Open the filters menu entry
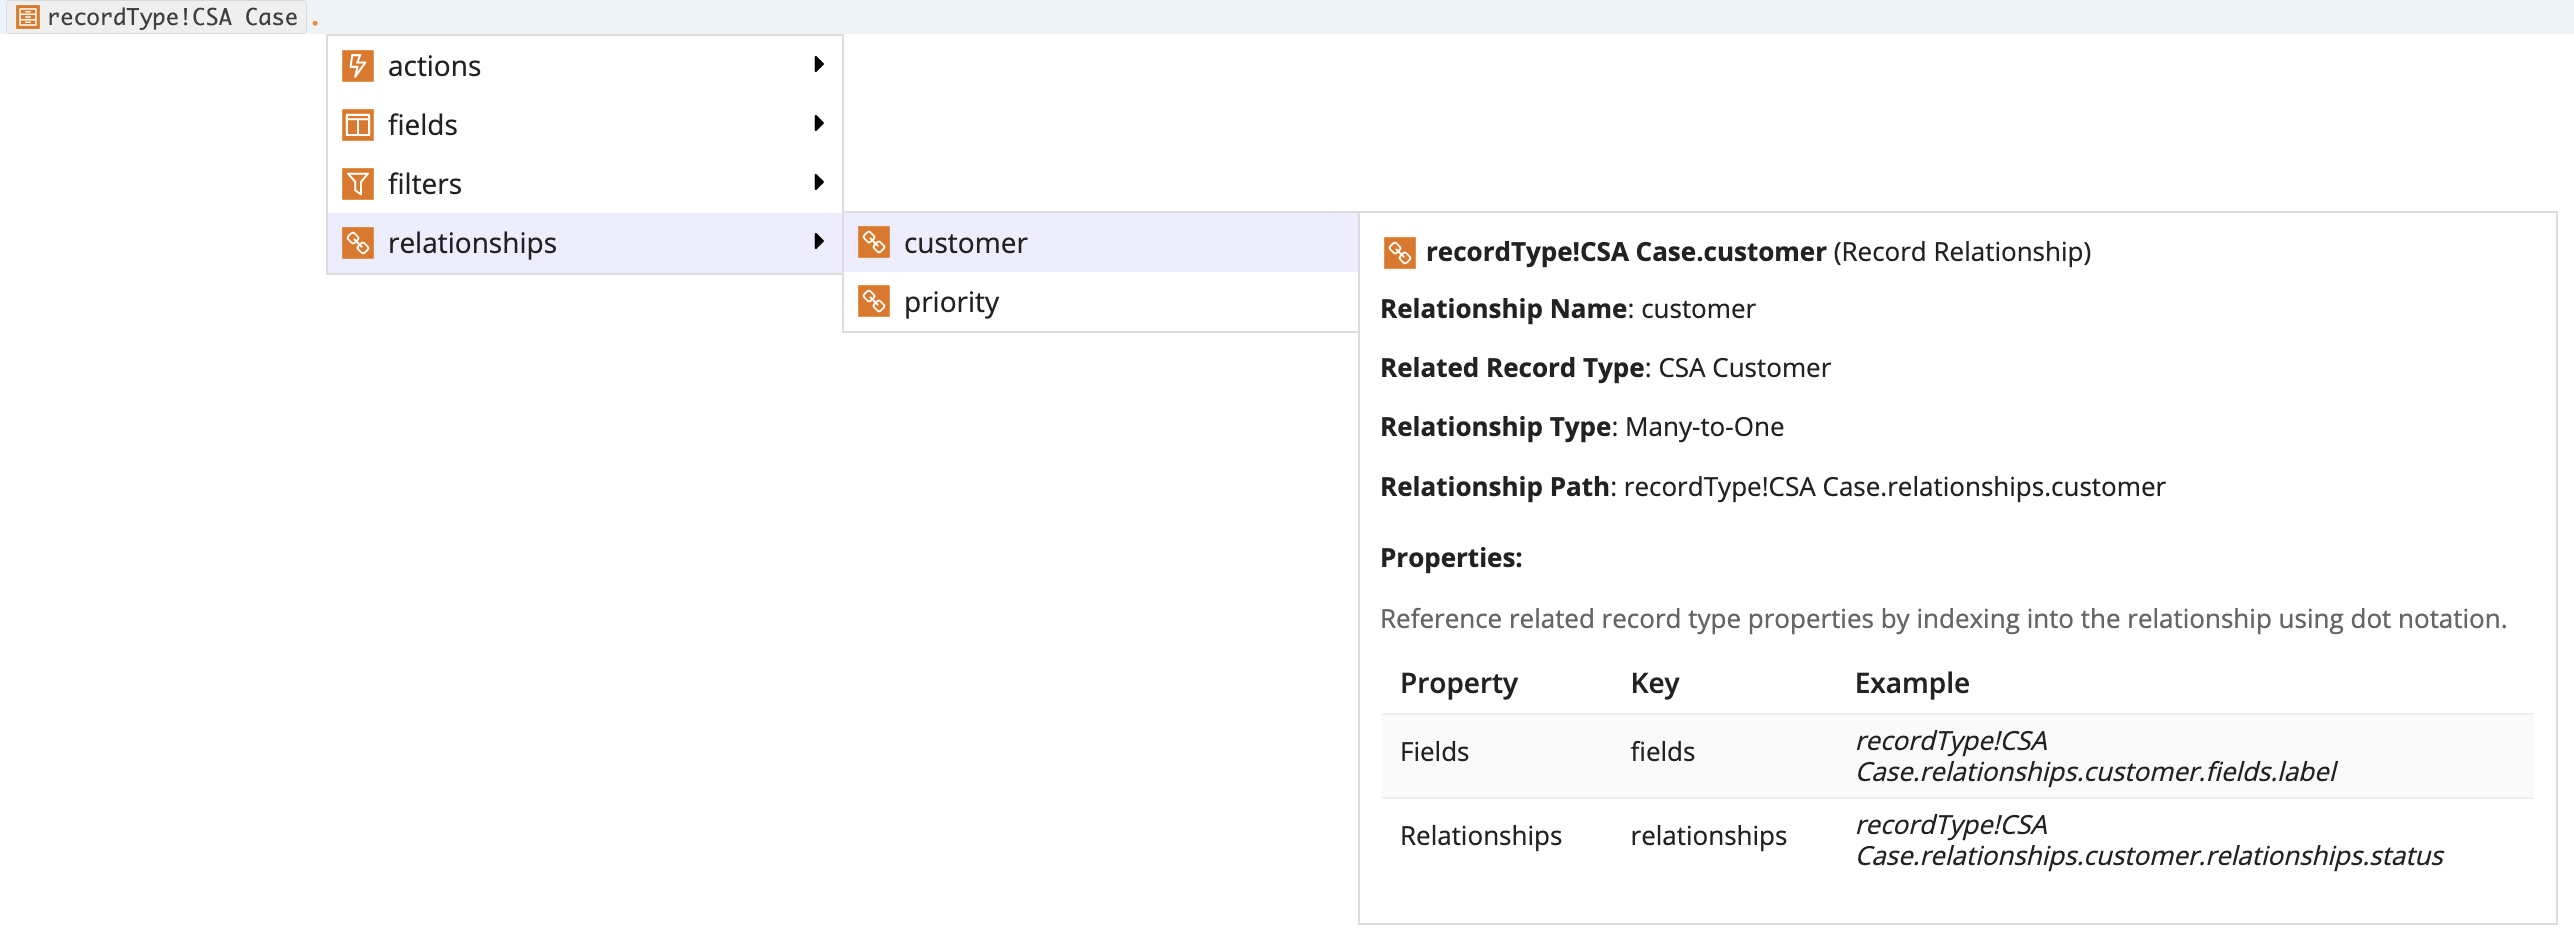This screenshot has height=930, width=2574. (585, 184)
